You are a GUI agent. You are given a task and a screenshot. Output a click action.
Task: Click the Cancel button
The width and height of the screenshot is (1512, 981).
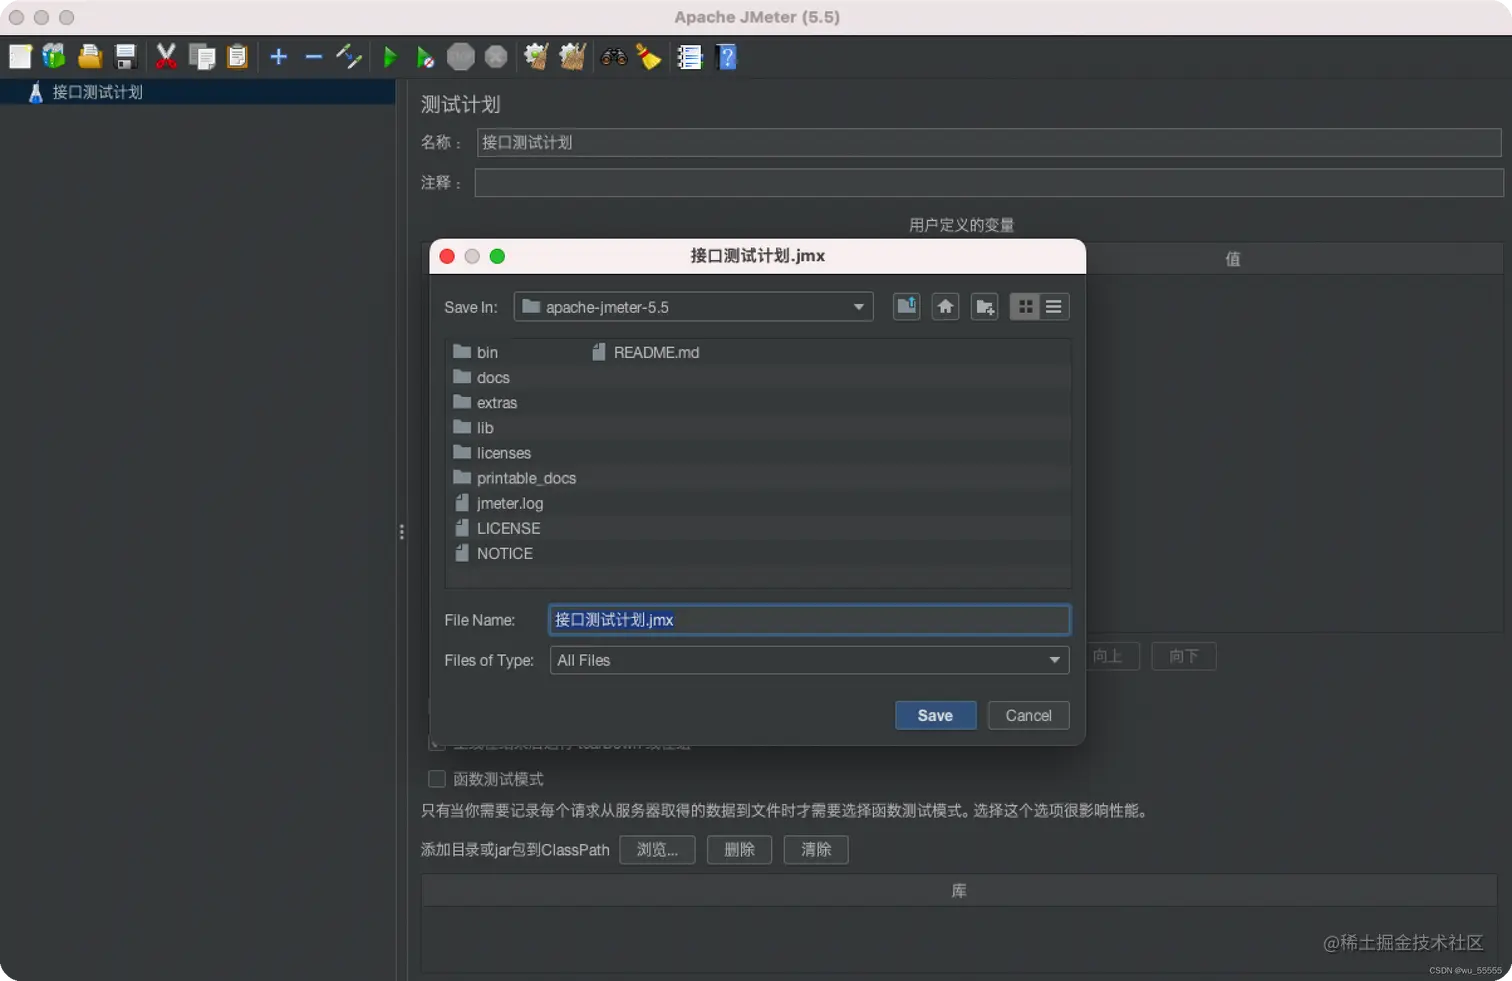pos(1028,715)
